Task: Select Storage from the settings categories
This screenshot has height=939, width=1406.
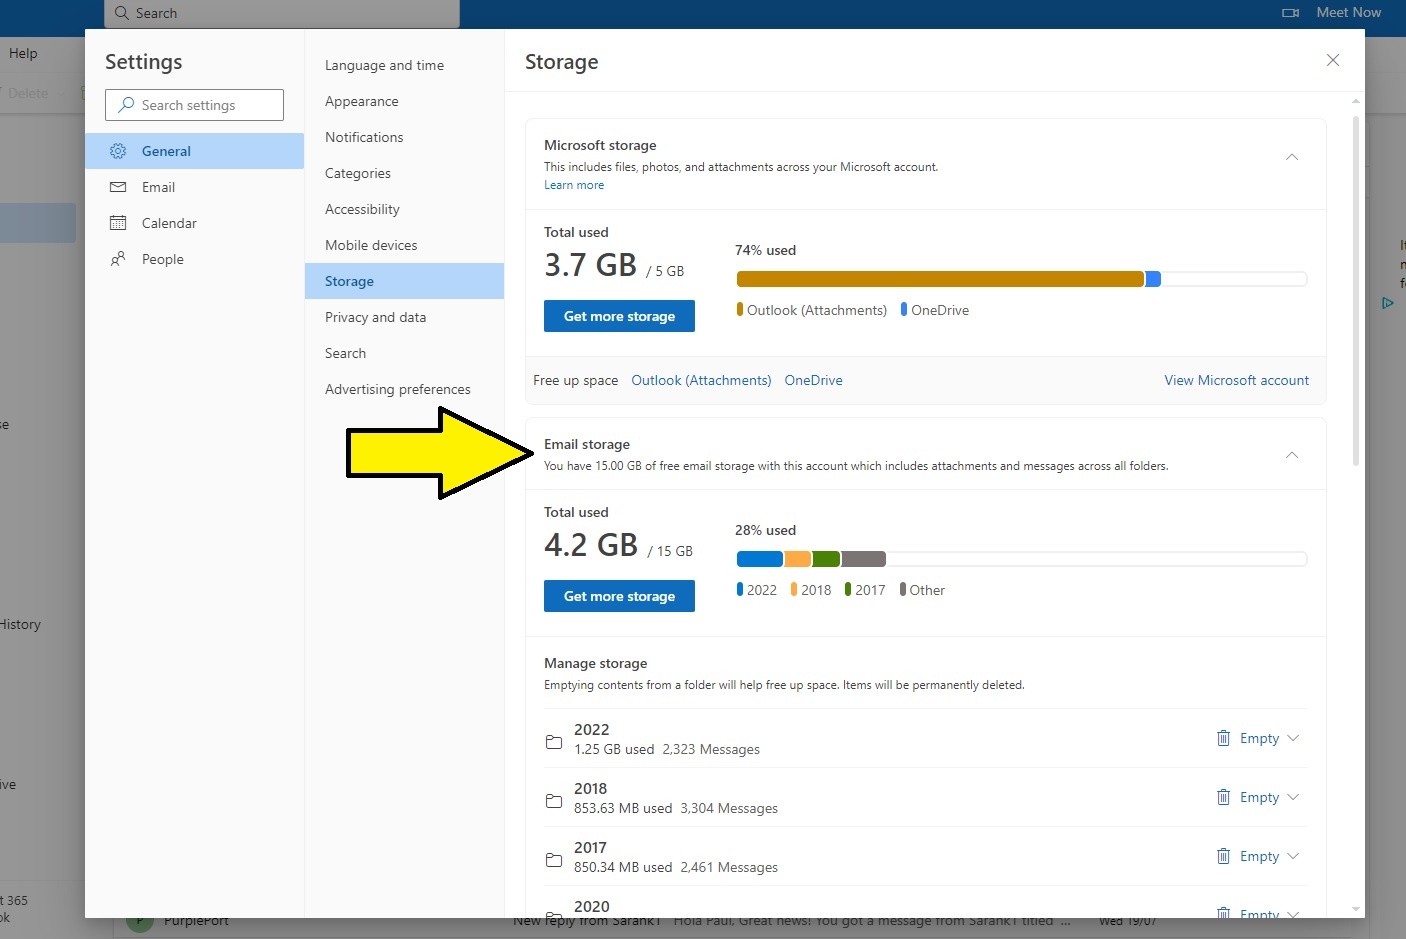Action: [349, 281]
